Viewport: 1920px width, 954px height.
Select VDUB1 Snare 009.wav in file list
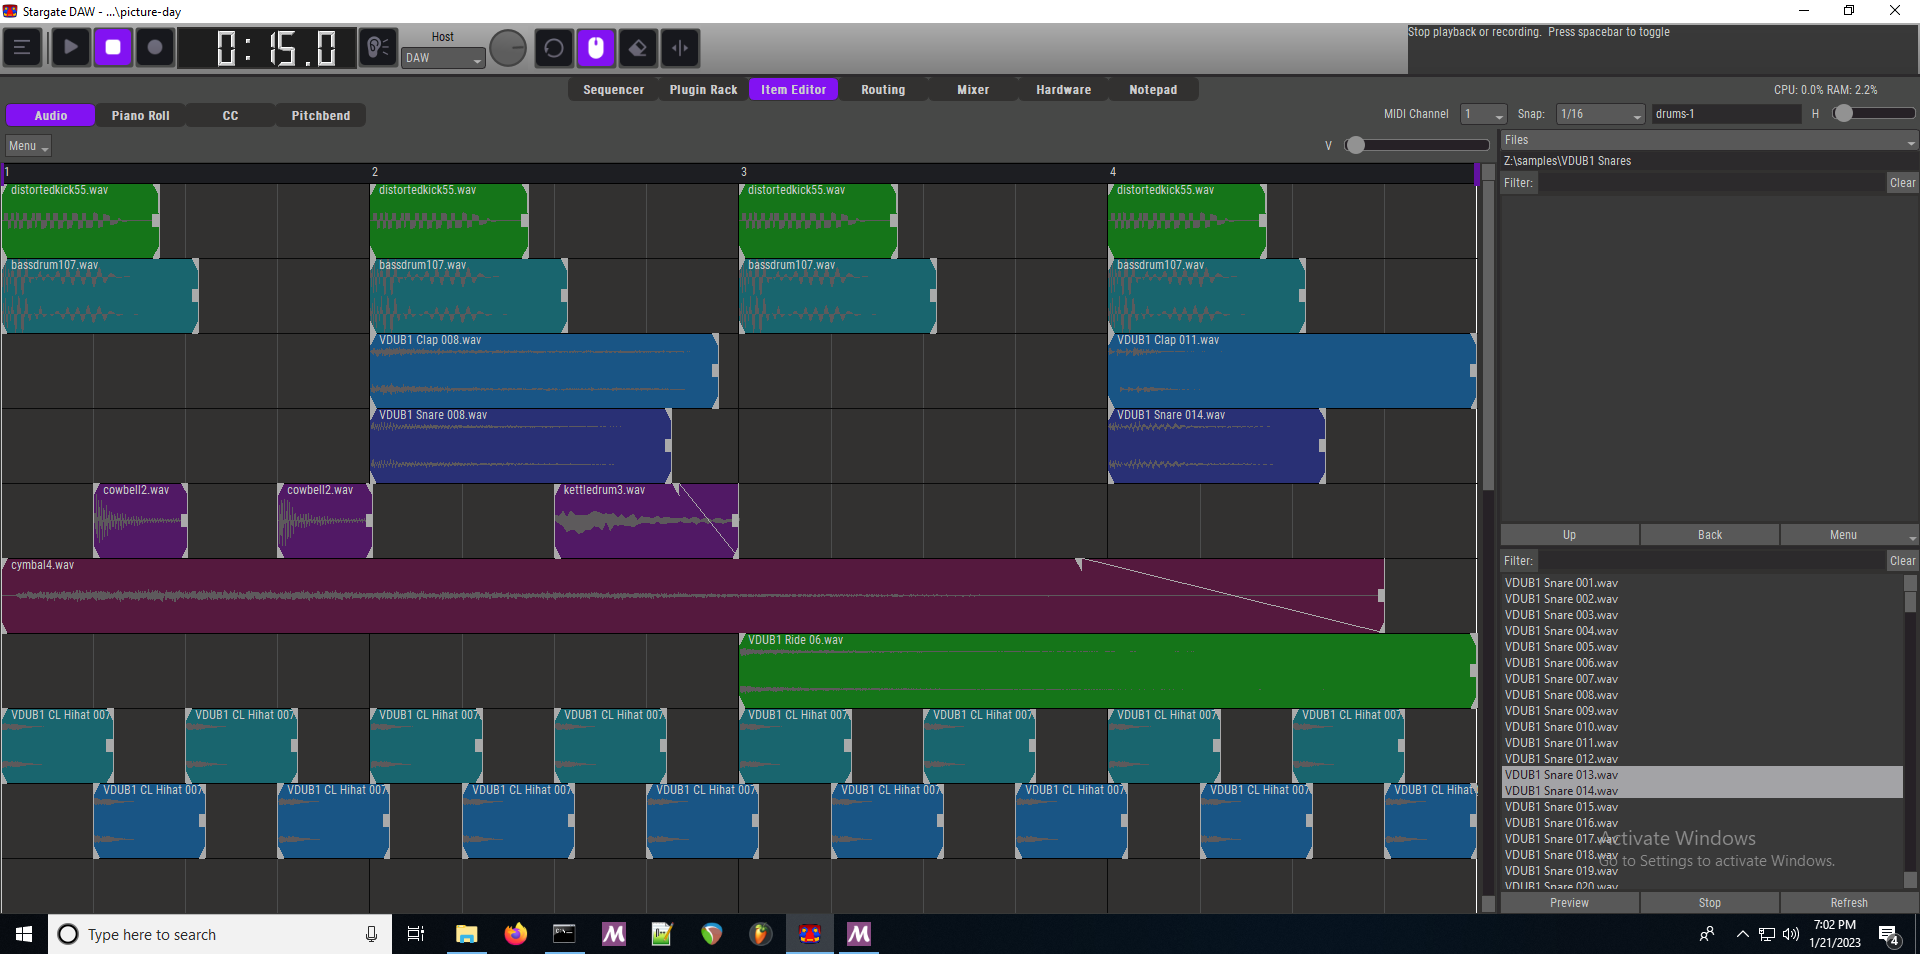coord(1561,711)
